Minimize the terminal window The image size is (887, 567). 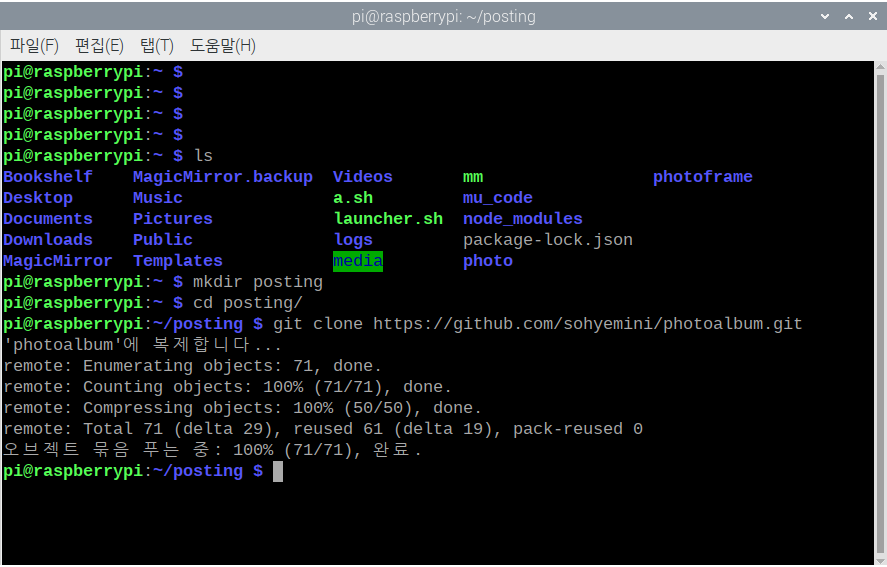point(825,16)
